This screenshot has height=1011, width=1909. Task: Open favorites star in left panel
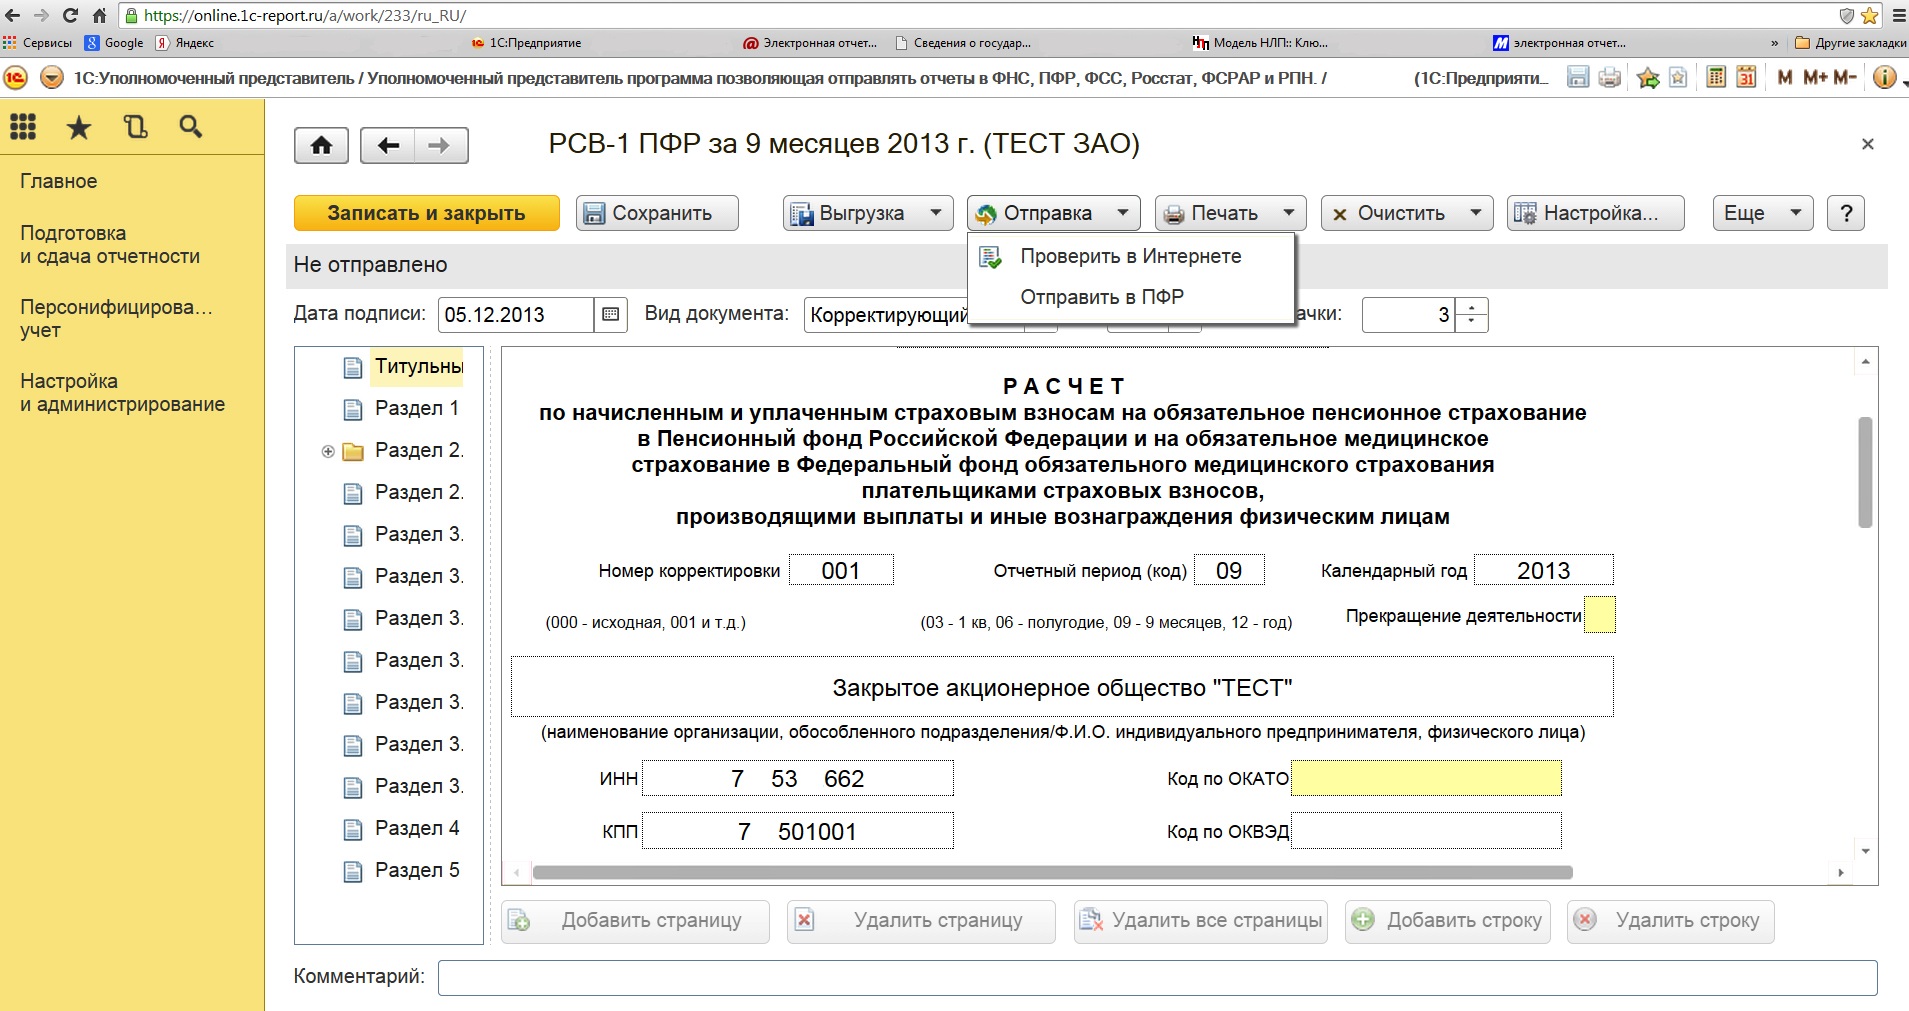79,127
